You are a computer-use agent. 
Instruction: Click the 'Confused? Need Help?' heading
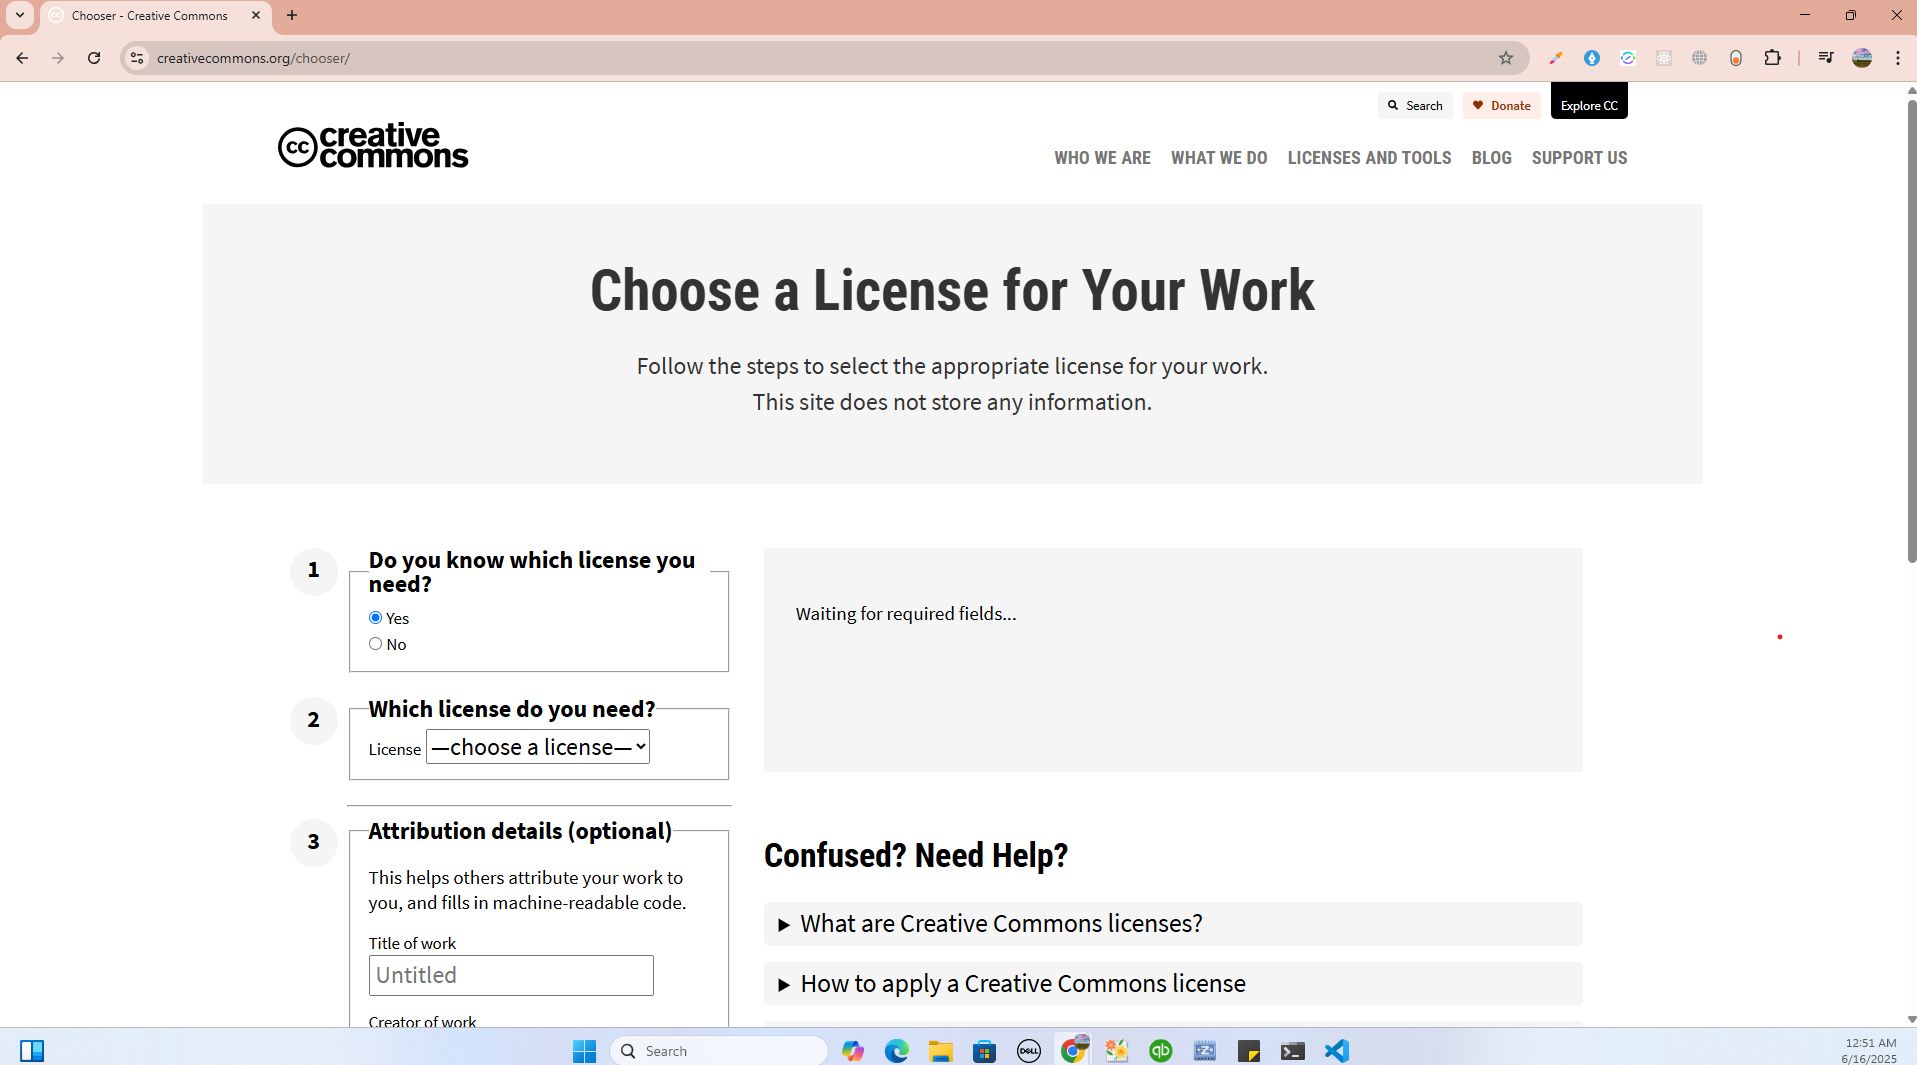click(916, 856)
